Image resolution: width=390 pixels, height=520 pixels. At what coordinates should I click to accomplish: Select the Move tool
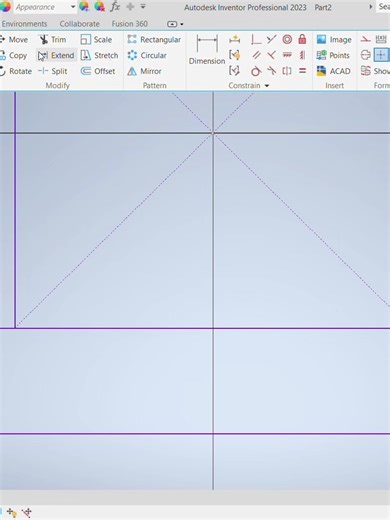(x=14, y=40)
